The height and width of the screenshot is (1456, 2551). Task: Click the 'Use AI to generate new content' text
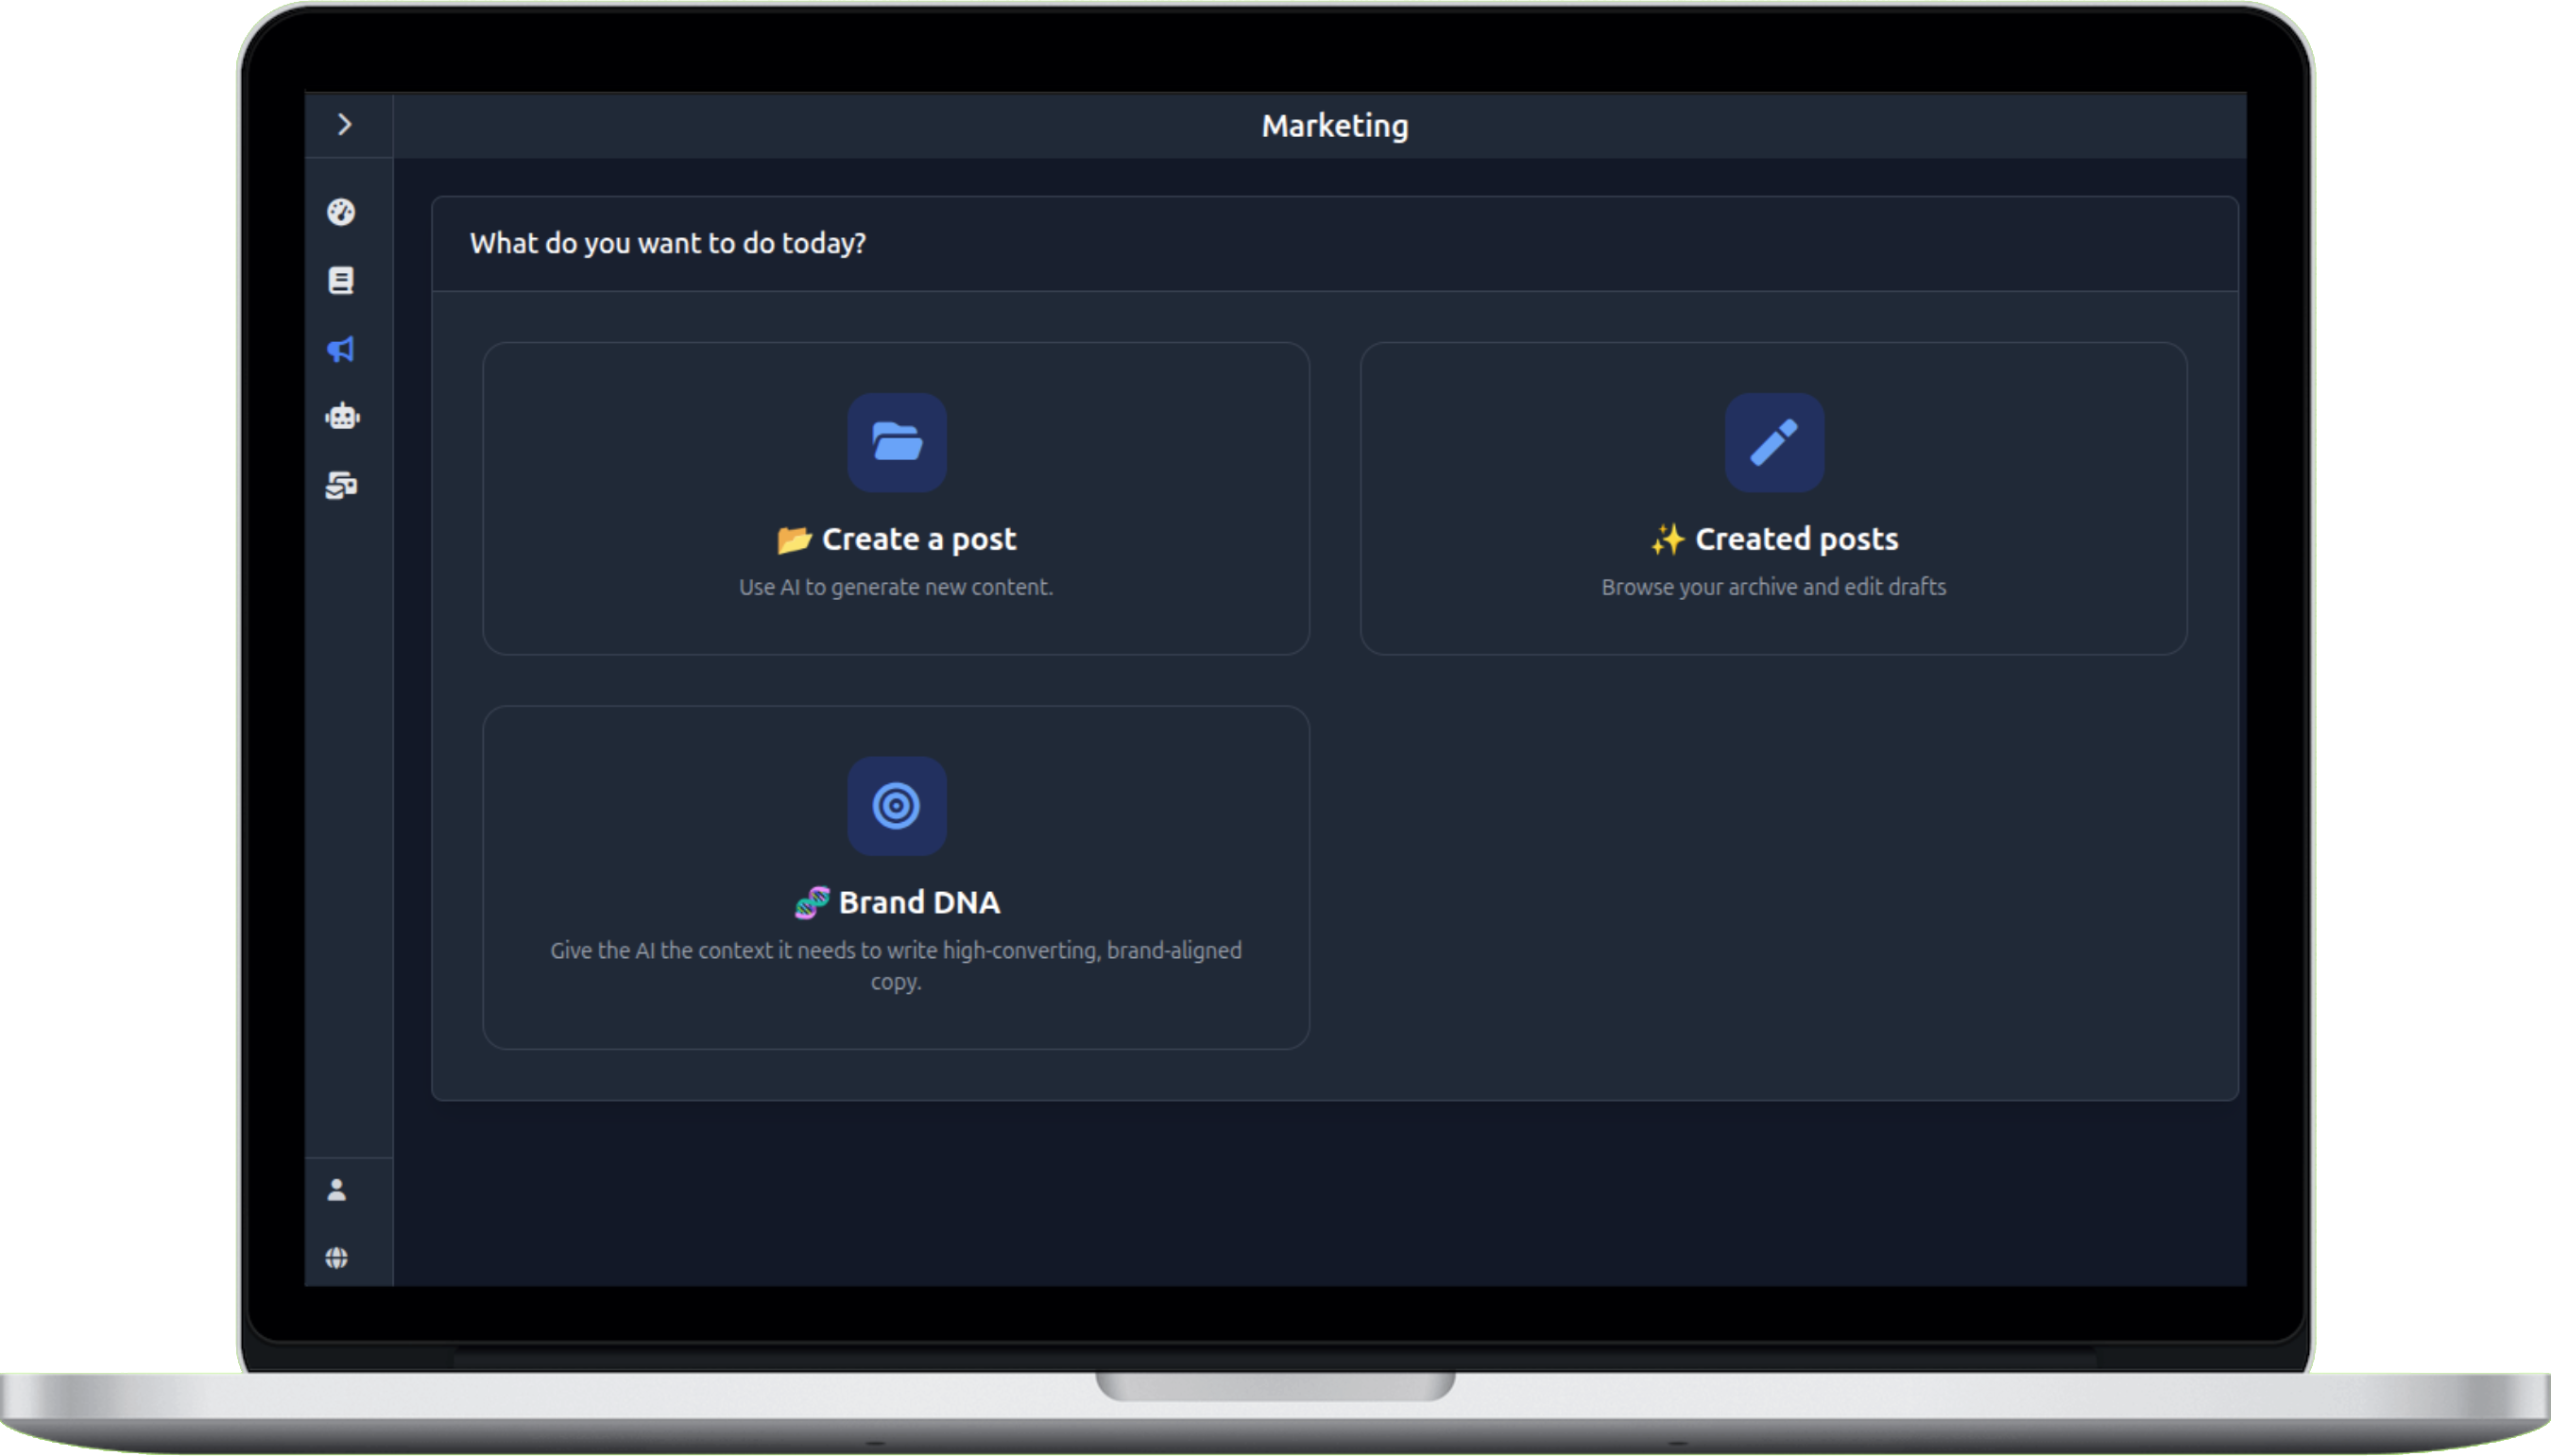[895, 587]
